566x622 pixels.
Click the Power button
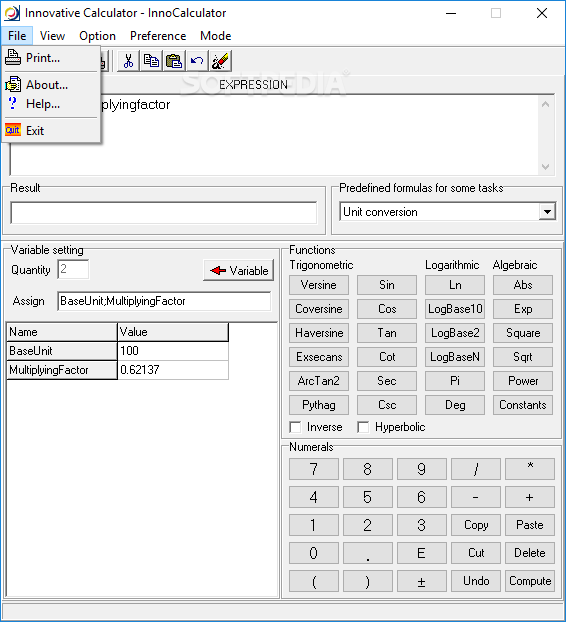click(x=523, y=381)
